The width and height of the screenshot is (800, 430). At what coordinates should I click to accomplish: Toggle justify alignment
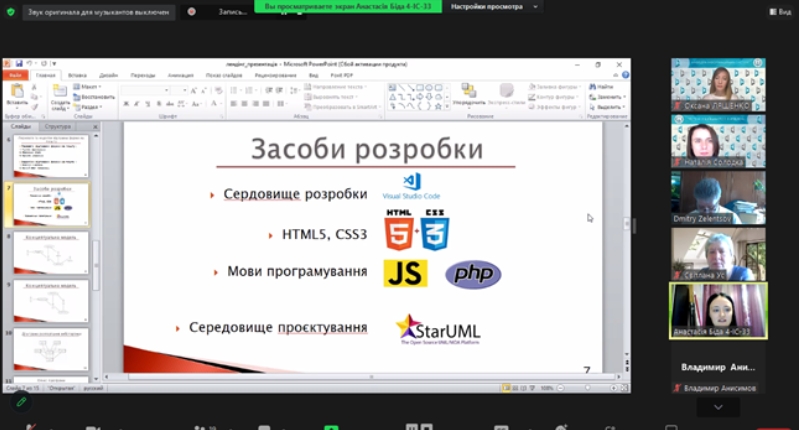[266, 104]
